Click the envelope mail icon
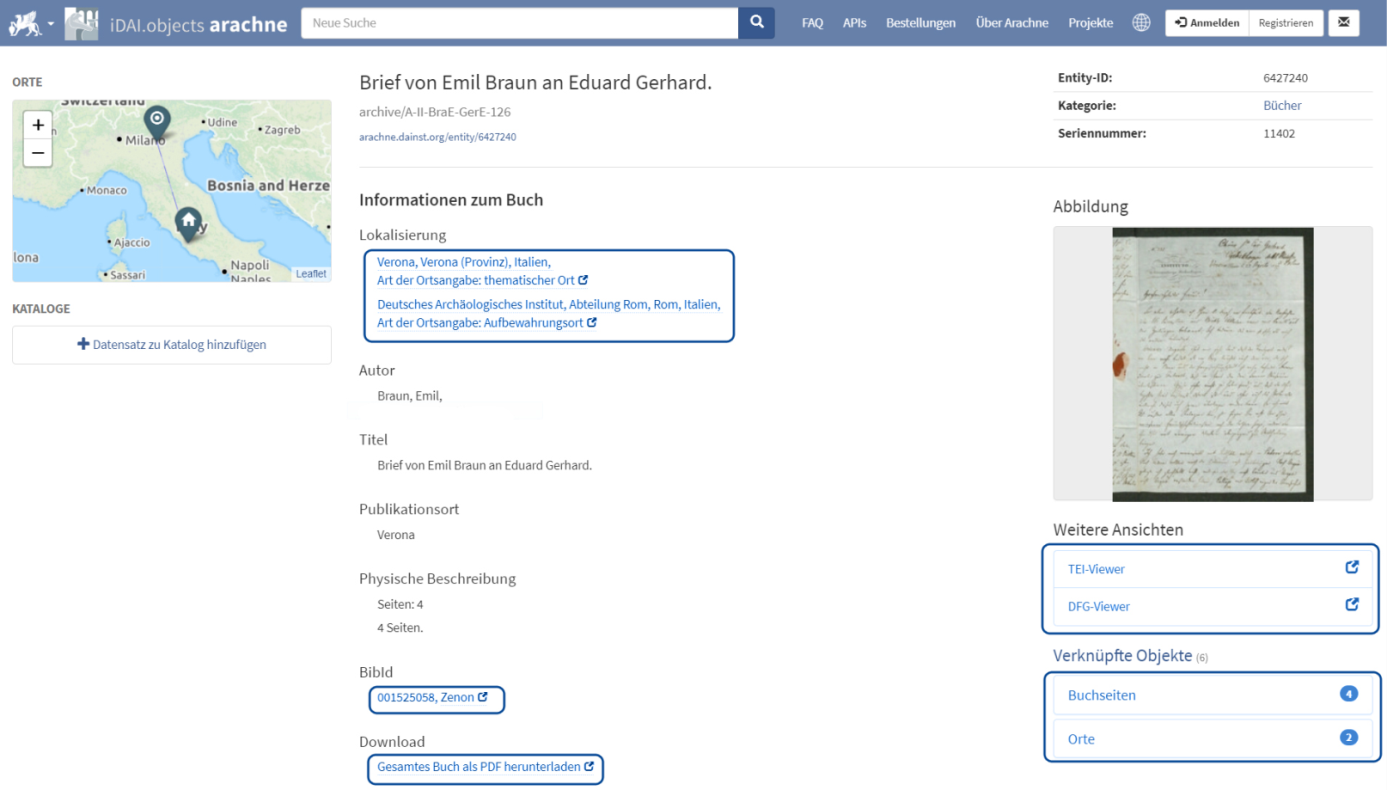This screenshot has height=790, width=1387. (x=1343, y=22)
